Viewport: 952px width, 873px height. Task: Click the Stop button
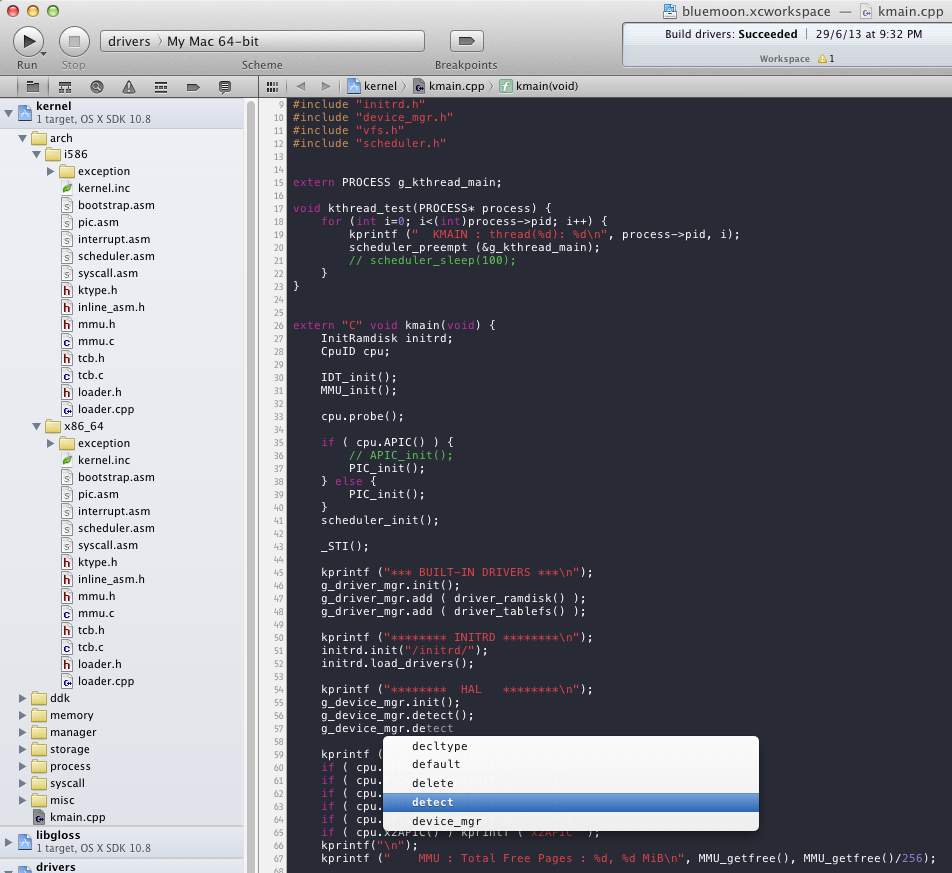pyautogui.click(x=74, y=41)
